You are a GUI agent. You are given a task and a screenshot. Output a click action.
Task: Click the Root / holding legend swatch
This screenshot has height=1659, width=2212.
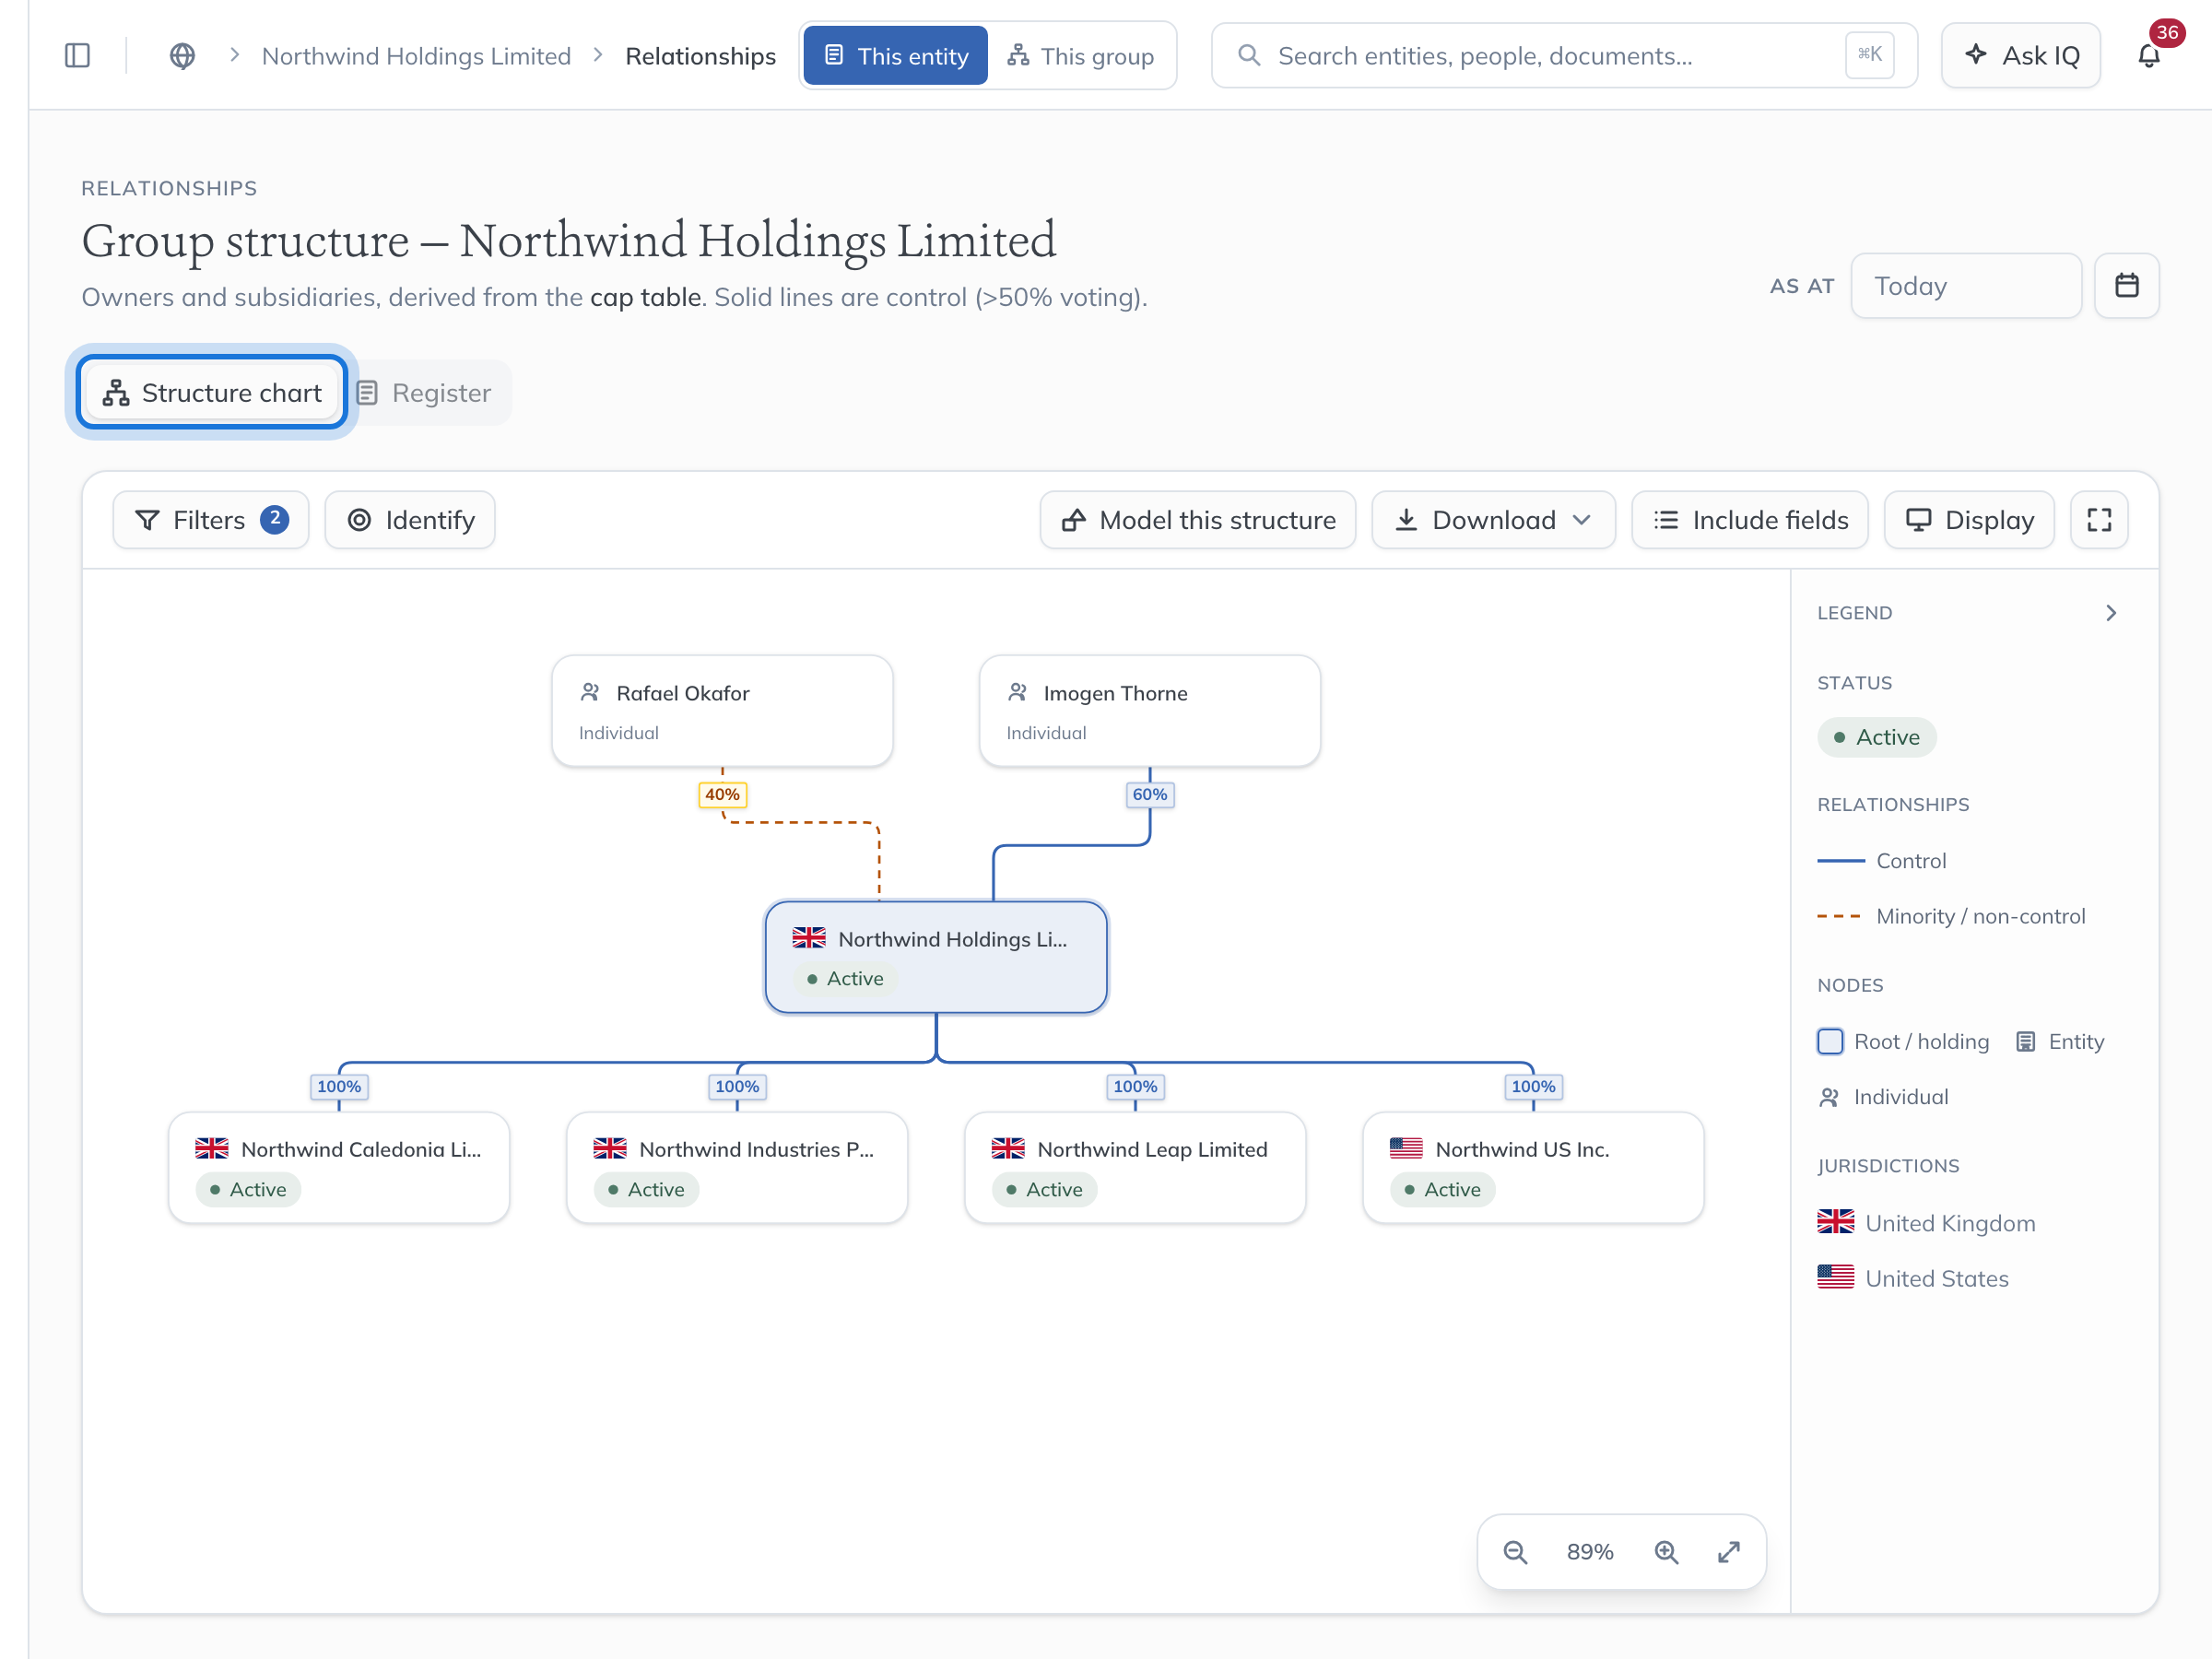[x=1830, y=1041]
